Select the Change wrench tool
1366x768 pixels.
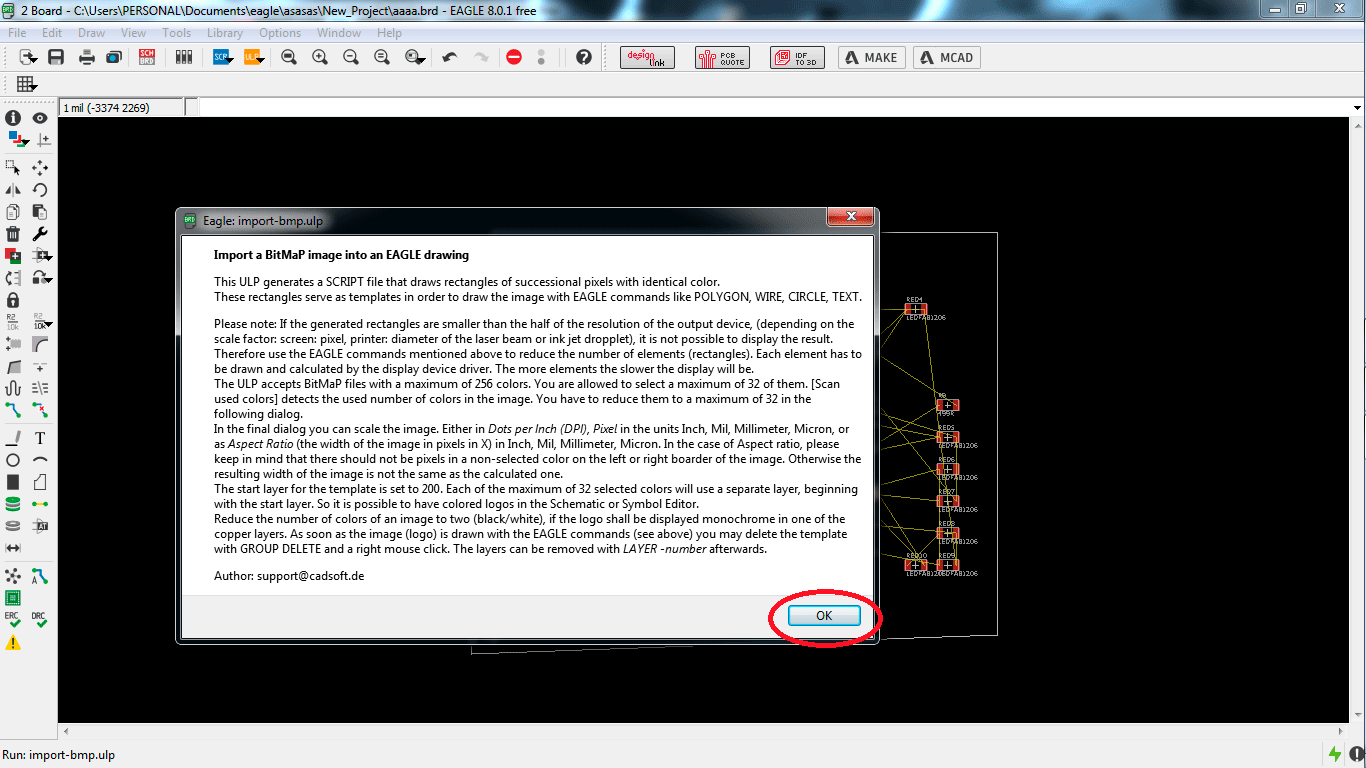40,233
